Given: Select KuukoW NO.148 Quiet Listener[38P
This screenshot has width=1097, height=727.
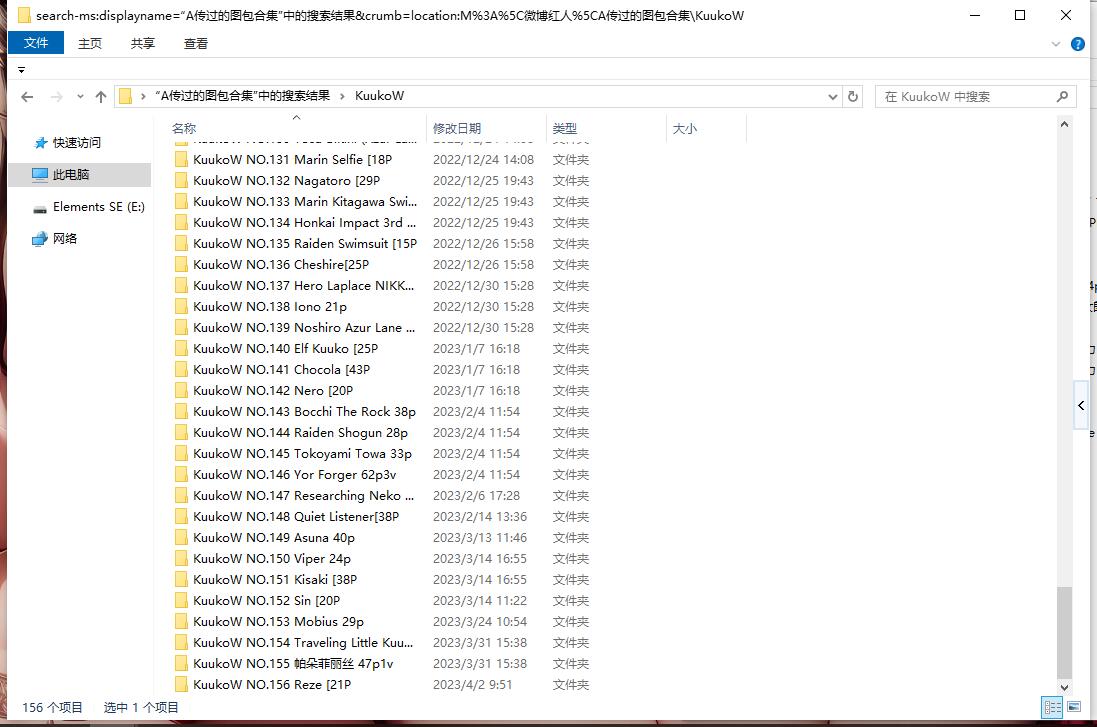Looking at the screenshot, I should click(296, 516).
